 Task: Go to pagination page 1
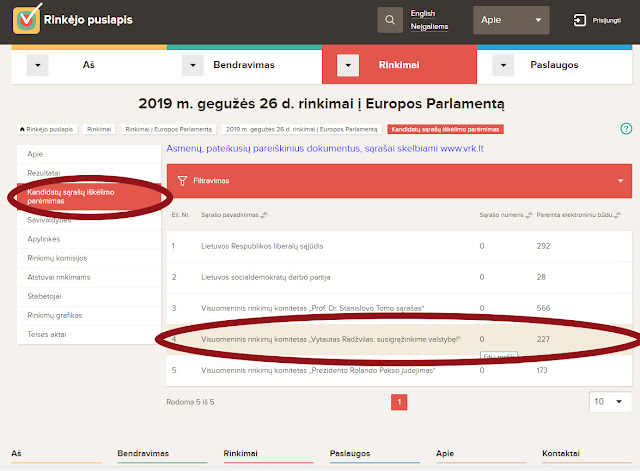399,402
